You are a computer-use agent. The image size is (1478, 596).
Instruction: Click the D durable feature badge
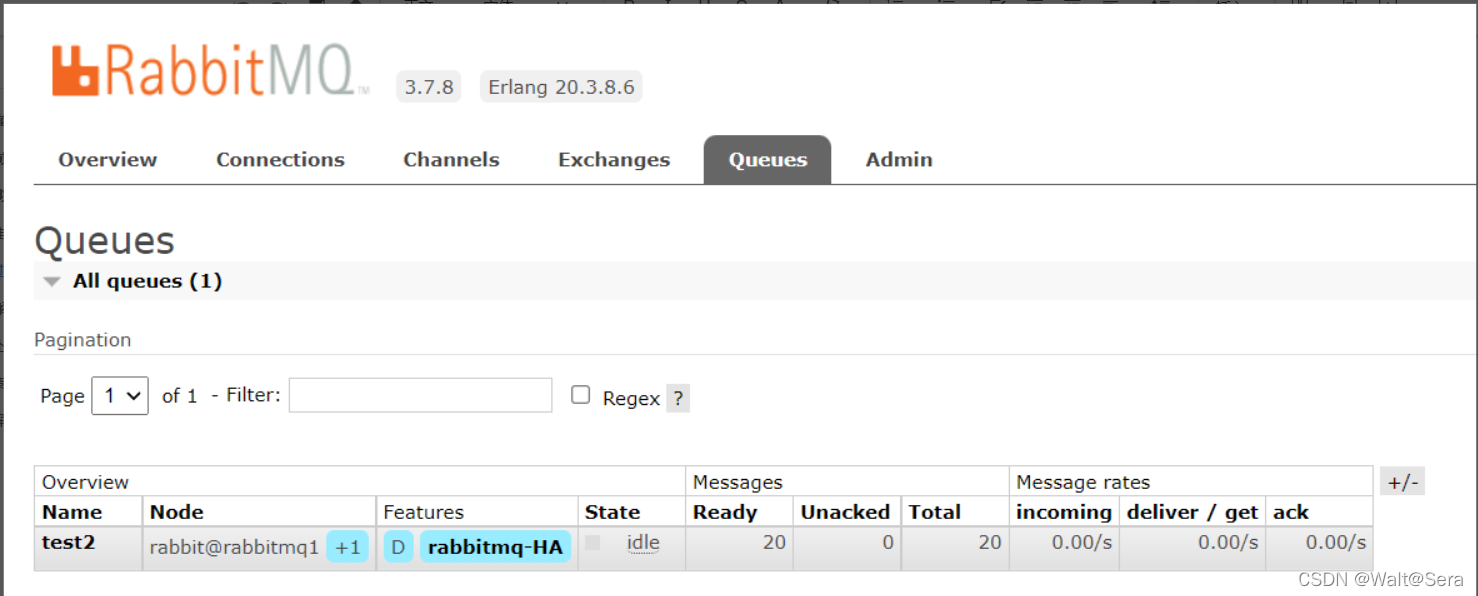pyautogui.click(x=398, y=547)
